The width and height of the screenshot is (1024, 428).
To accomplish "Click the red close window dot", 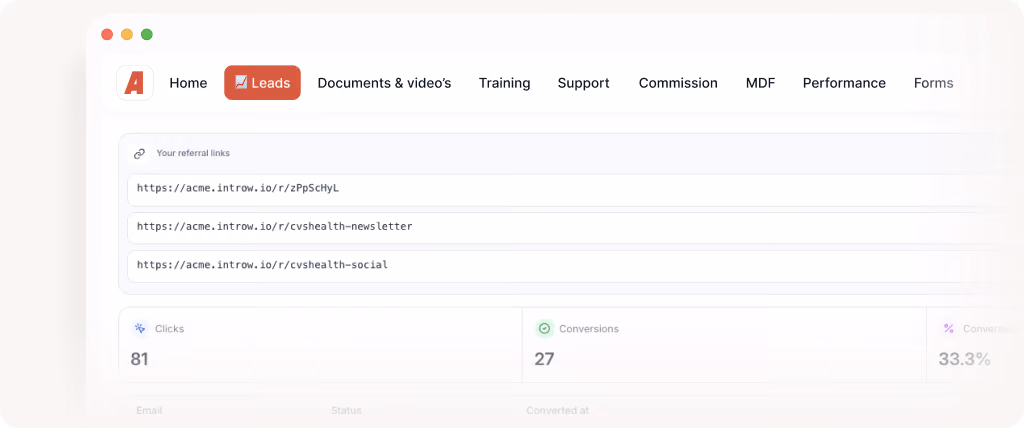I will click(107, 35).
